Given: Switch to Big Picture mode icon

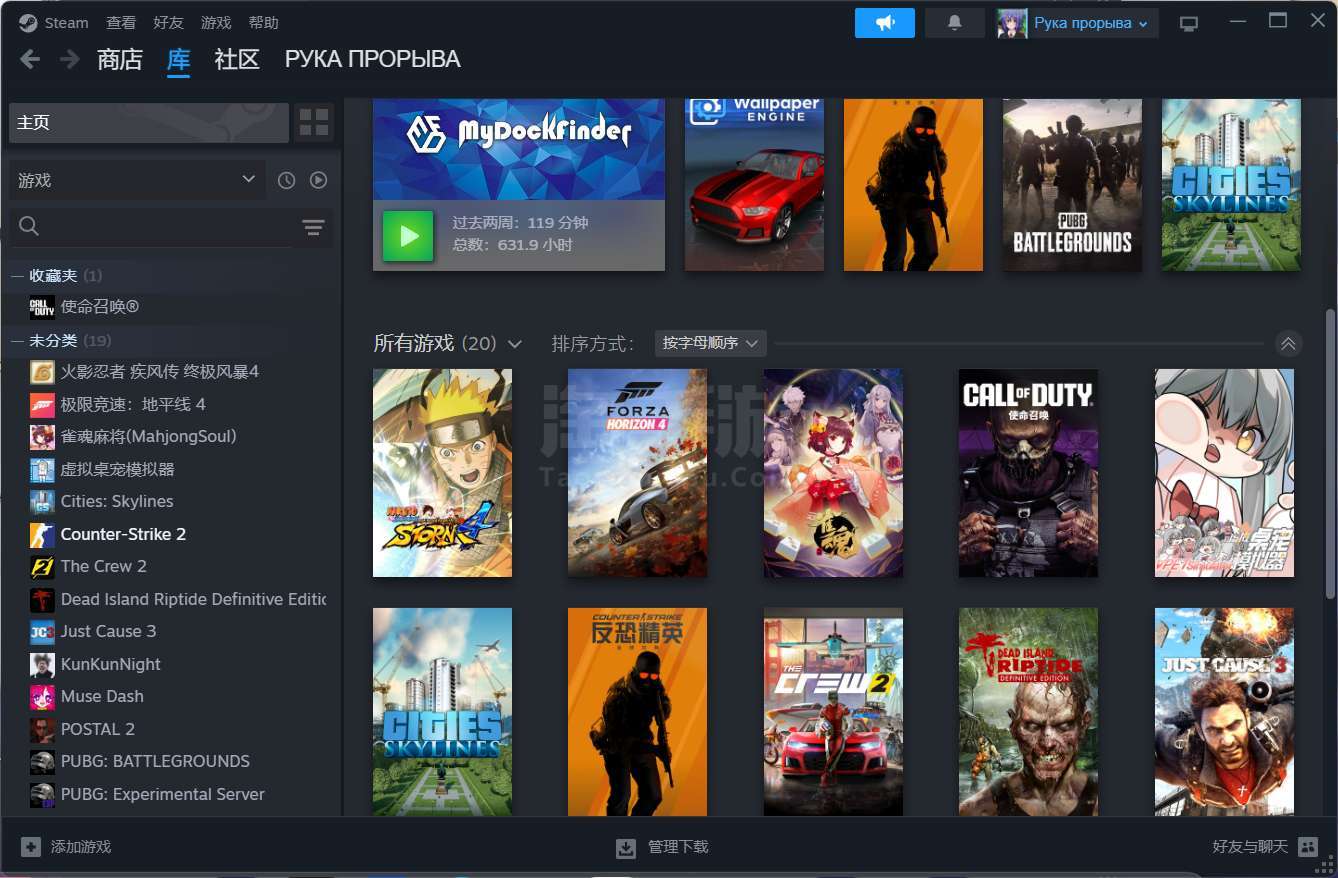Looking at the screenshot, I should [1189, 23].
